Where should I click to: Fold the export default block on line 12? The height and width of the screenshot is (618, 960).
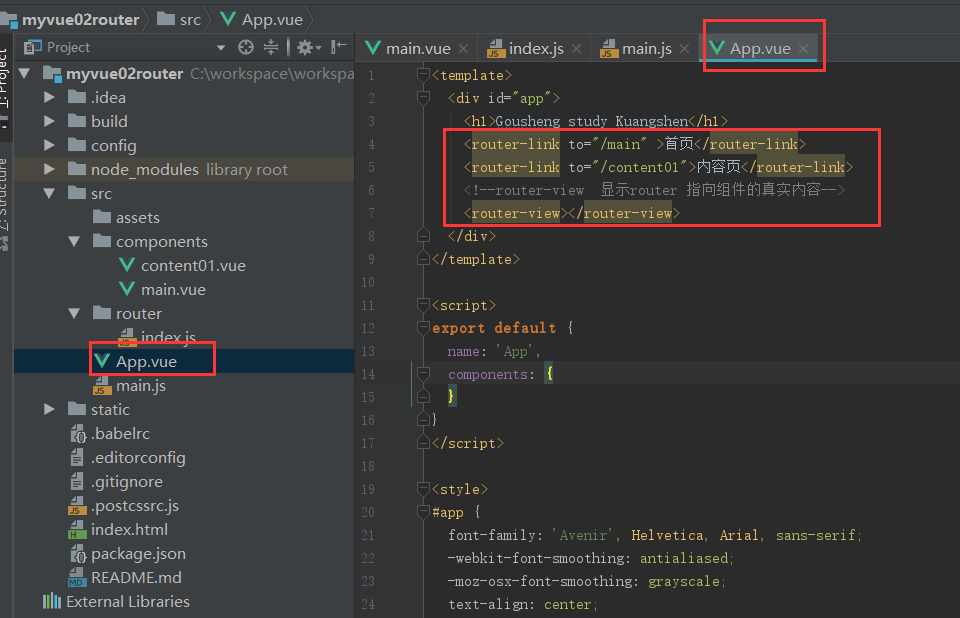(x=423, y=328)
